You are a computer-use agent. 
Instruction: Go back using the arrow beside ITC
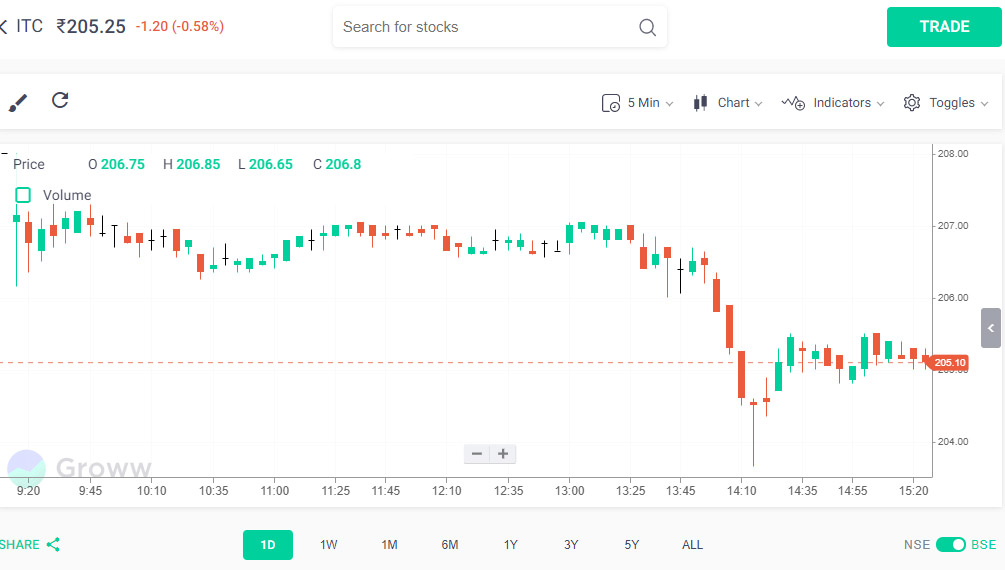(3, 26)
